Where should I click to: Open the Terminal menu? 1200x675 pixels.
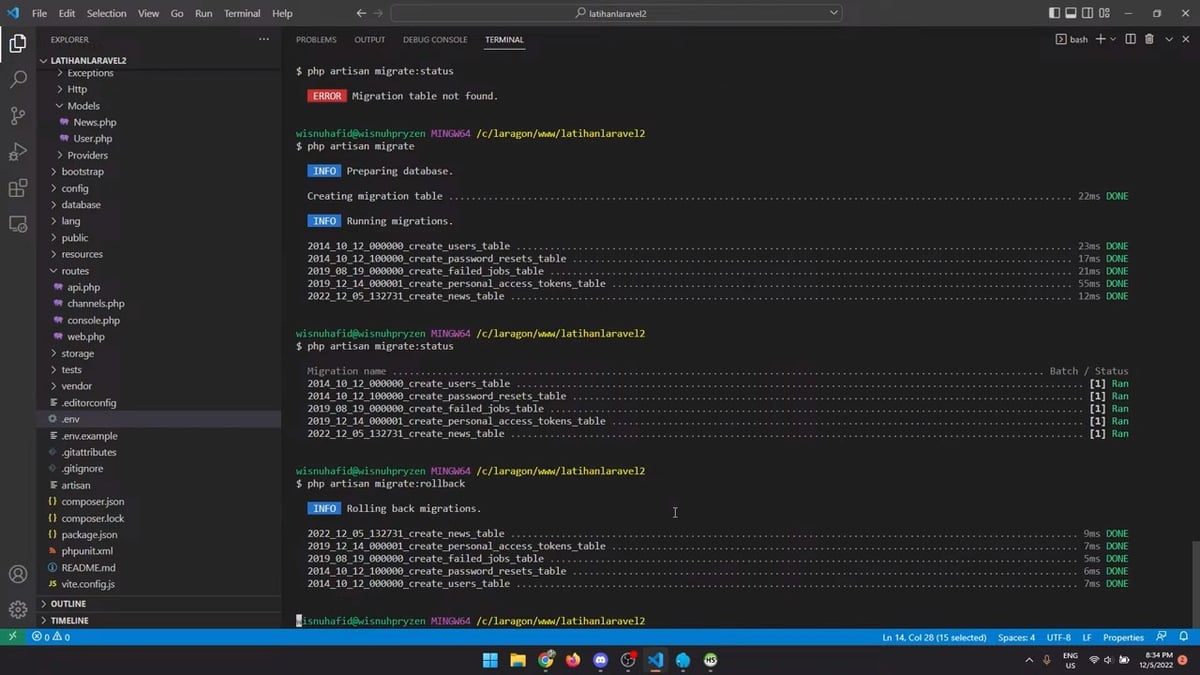pos(241,13)
